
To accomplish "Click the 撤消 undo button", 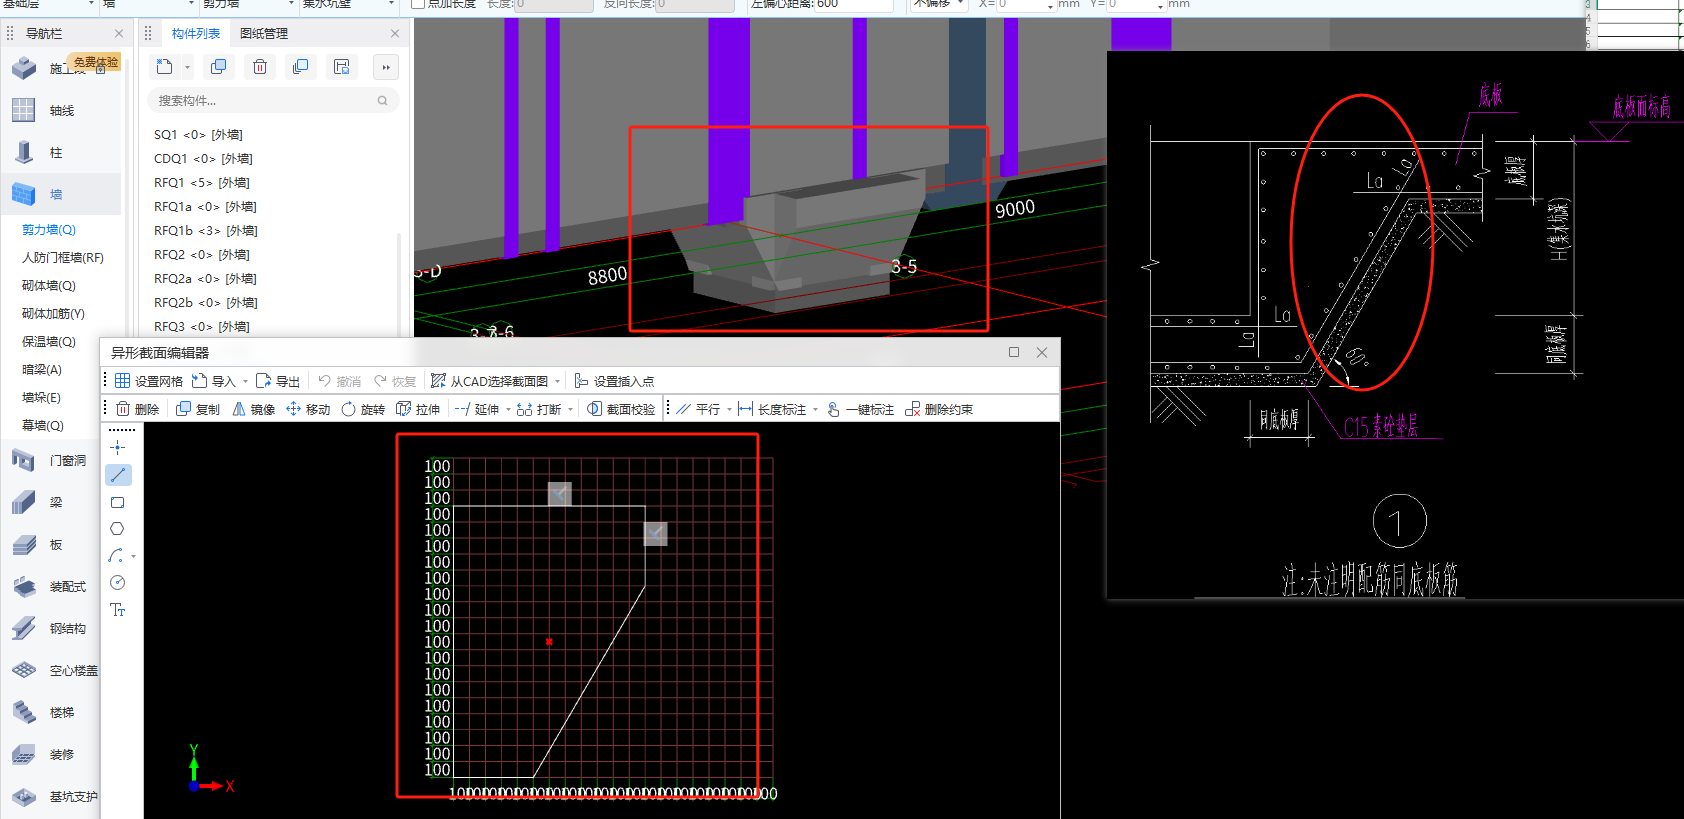I will 339,381.
